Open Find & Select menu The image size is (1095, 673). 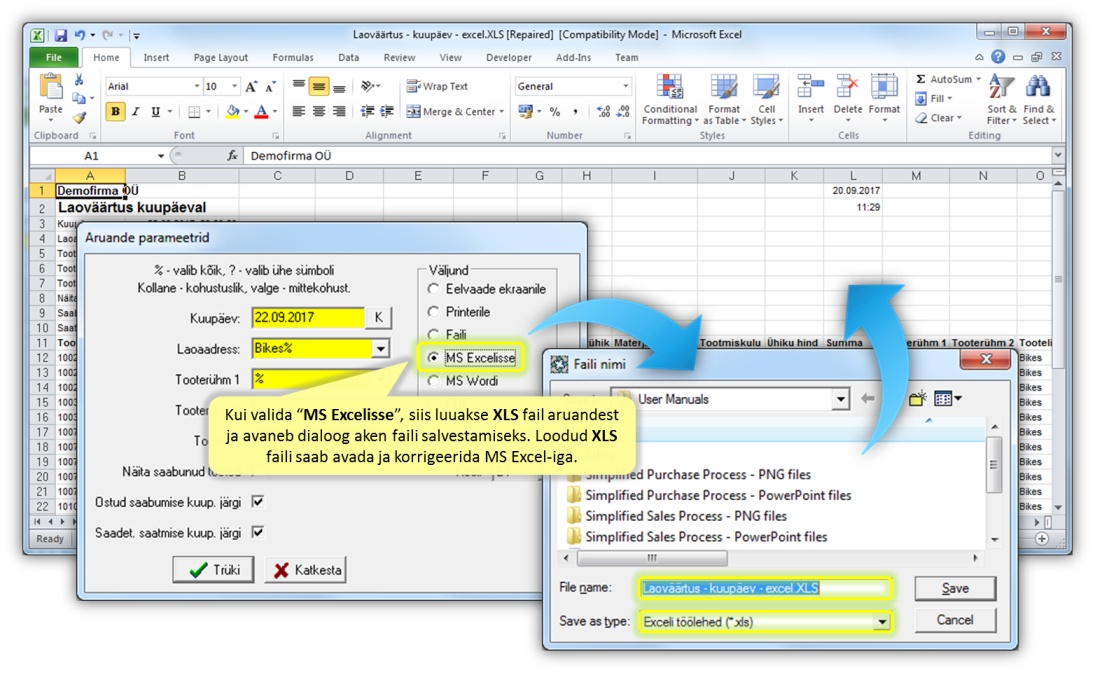[x=1039, y=101]
